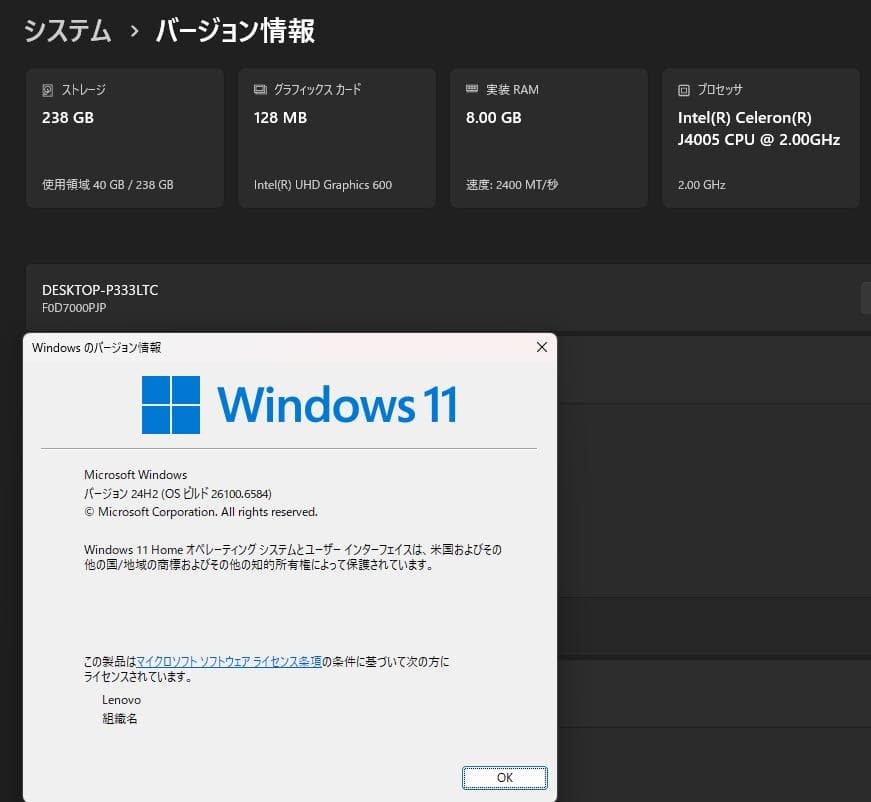The image size is (871, 802).
Task: Click the memory chip icon on the 実装RAM card
Action: pyautogui.click(x=473, y=89)
